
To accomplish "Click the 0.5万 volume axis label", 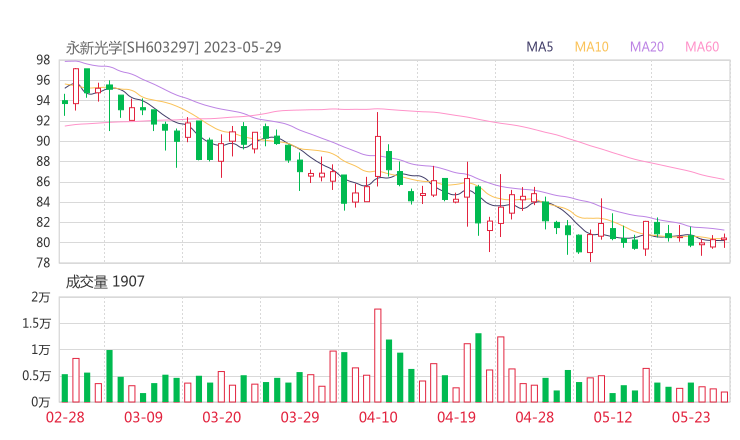I will coord(36,376).
